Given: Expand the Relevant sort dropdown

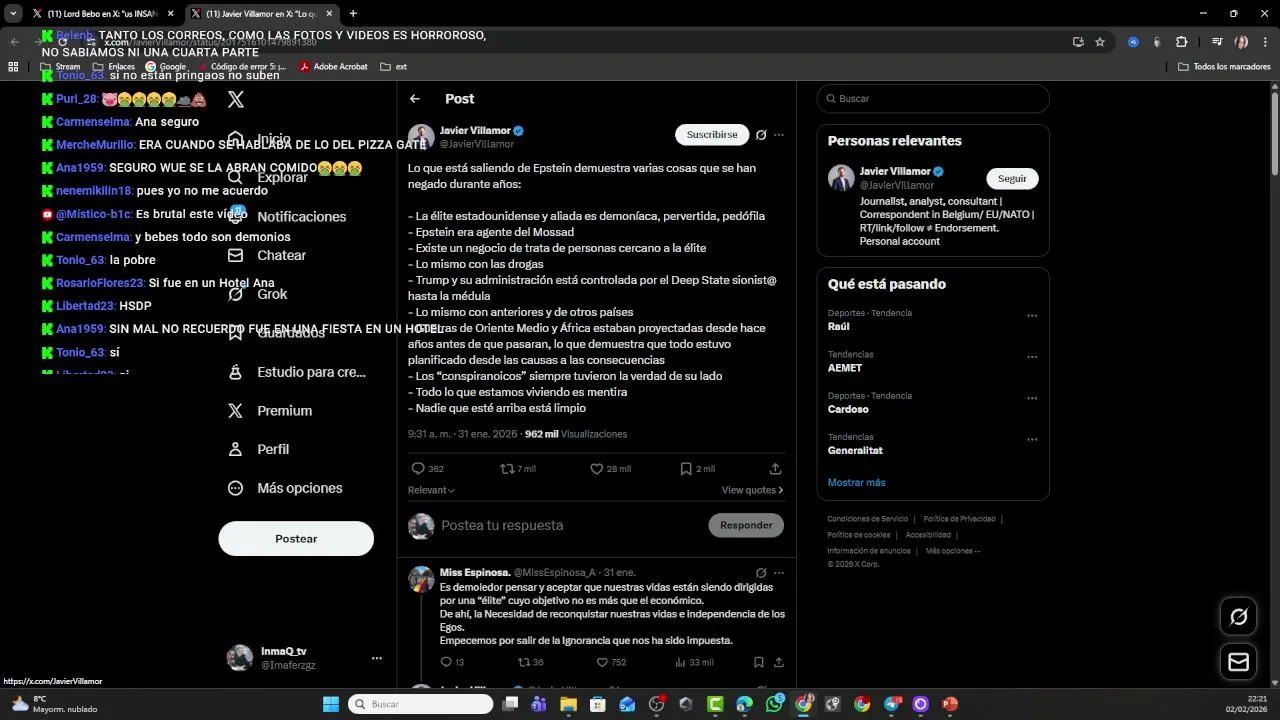Looking at the screenshot, I should pos(431,490).
